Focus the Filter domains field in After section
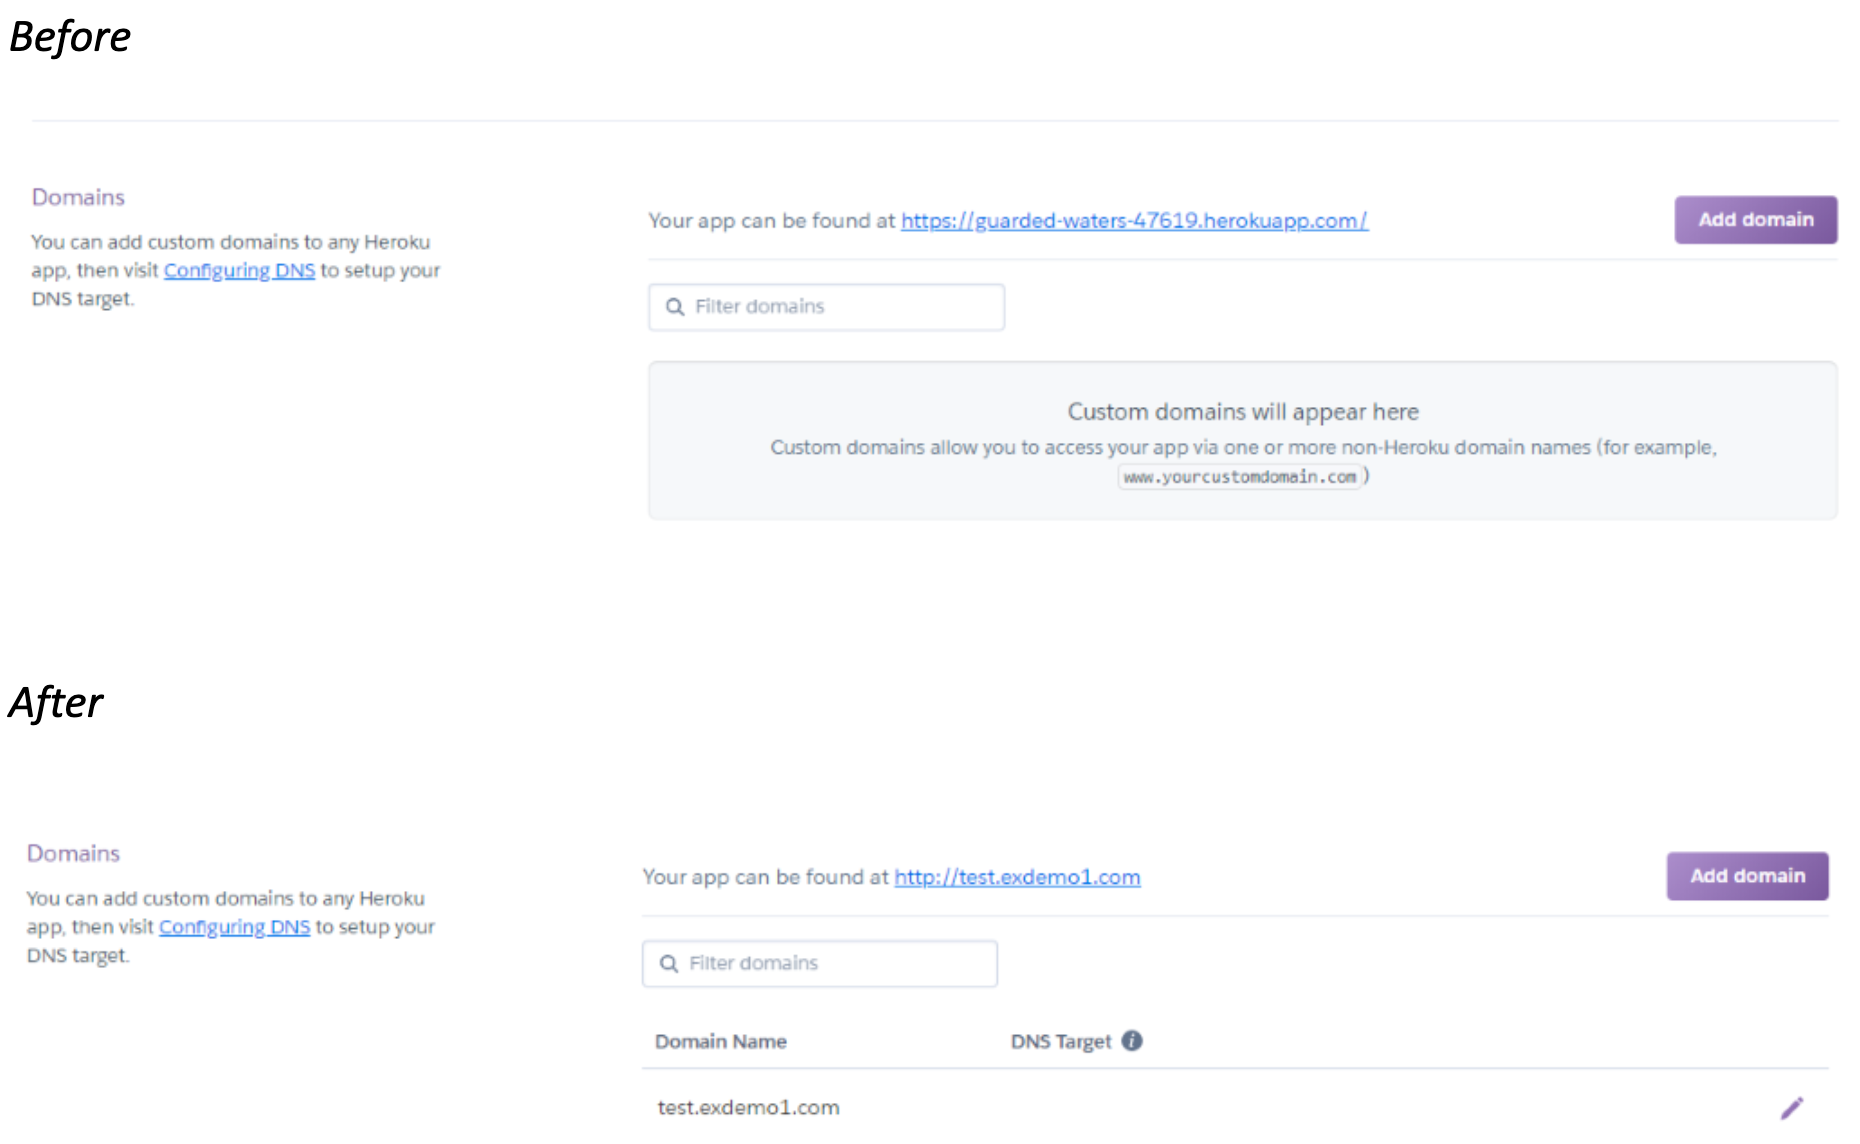This screenshot has width=1860, height=1144. 820,964
